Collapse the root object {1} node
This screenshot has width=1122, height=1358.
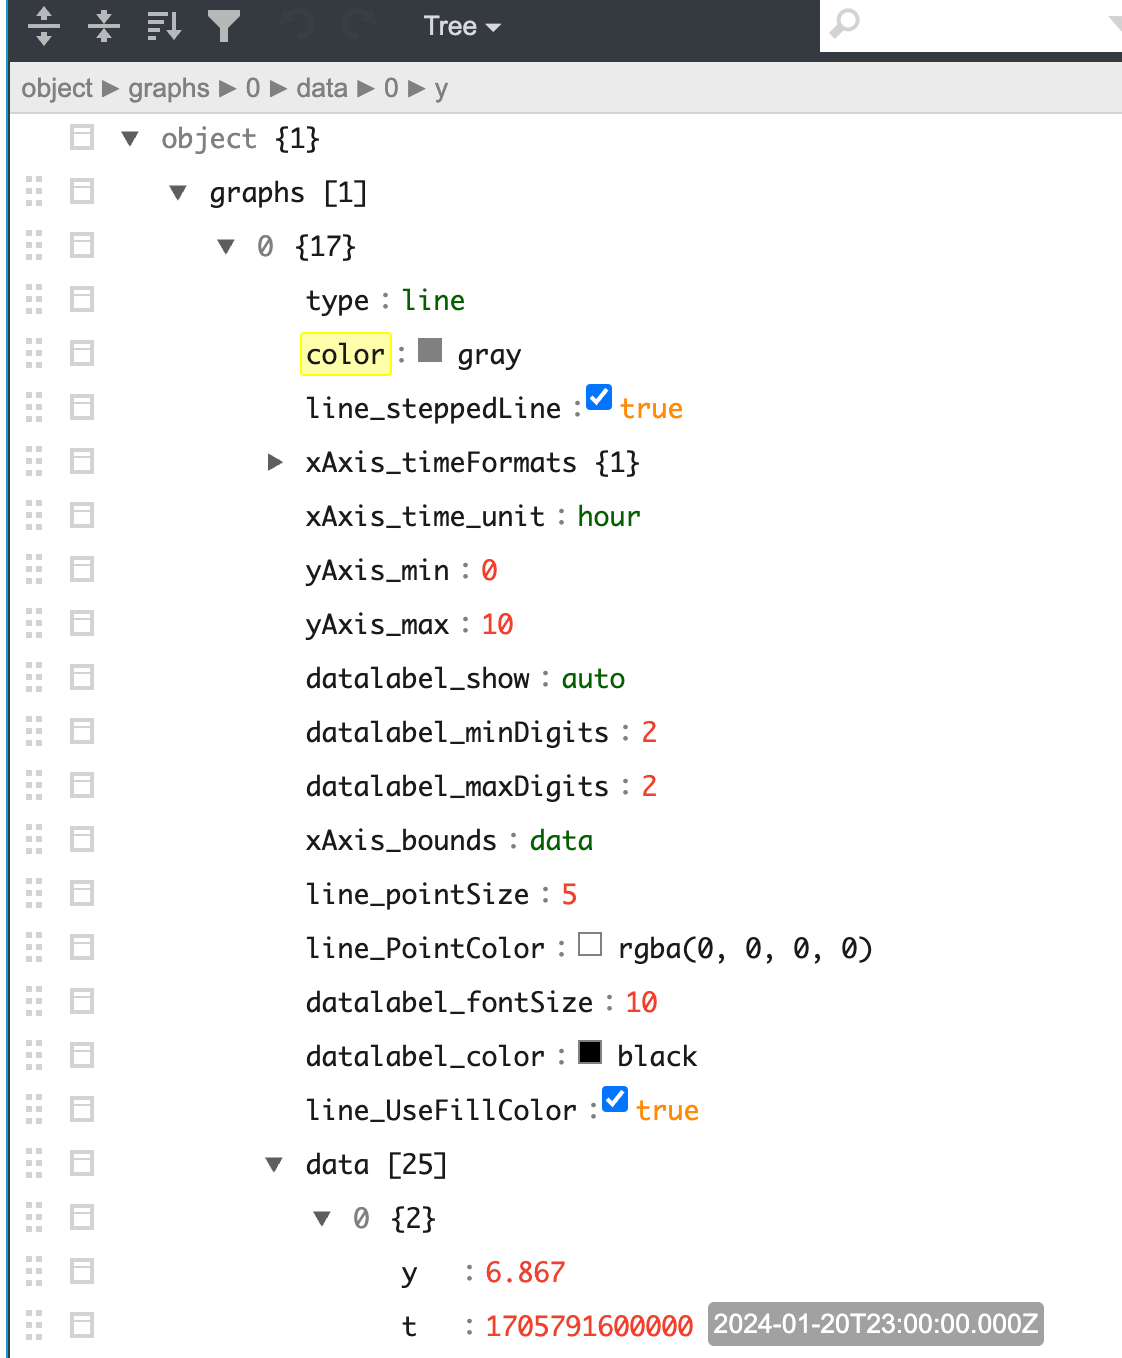tap(130, 138)
